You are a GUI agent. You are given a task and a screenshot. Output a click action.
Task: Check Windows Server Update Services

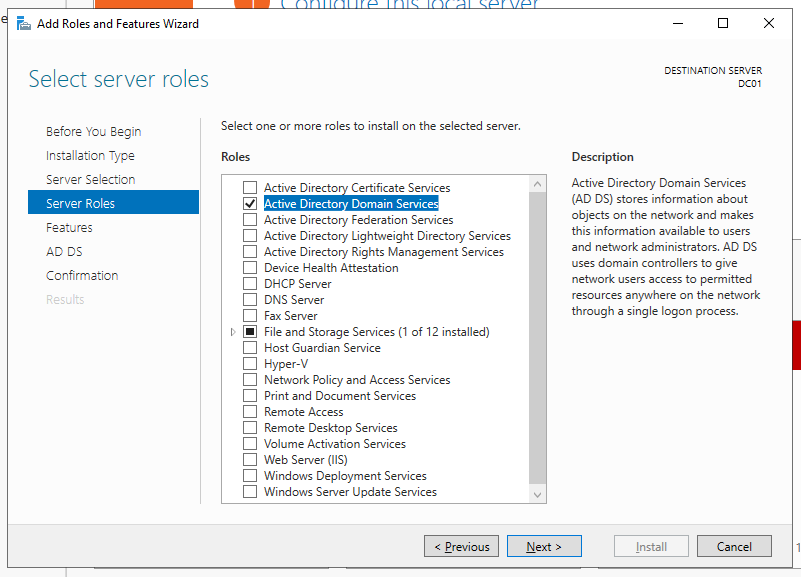click(x=250, y=492)
